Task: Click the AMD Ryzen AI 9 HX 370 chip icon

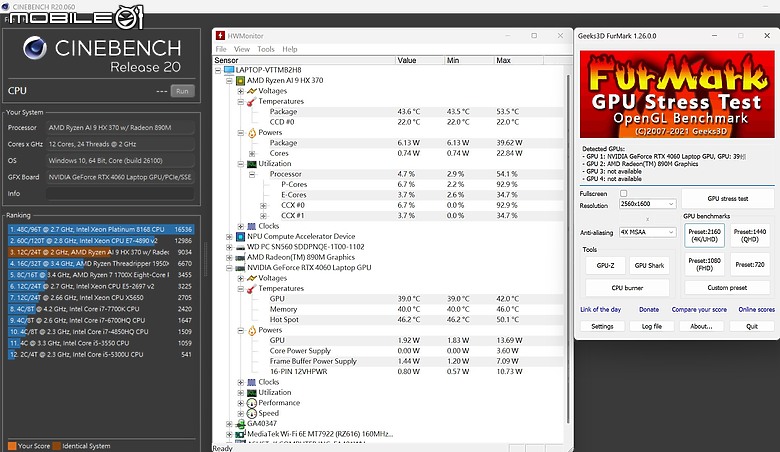Action: point(240,81)
